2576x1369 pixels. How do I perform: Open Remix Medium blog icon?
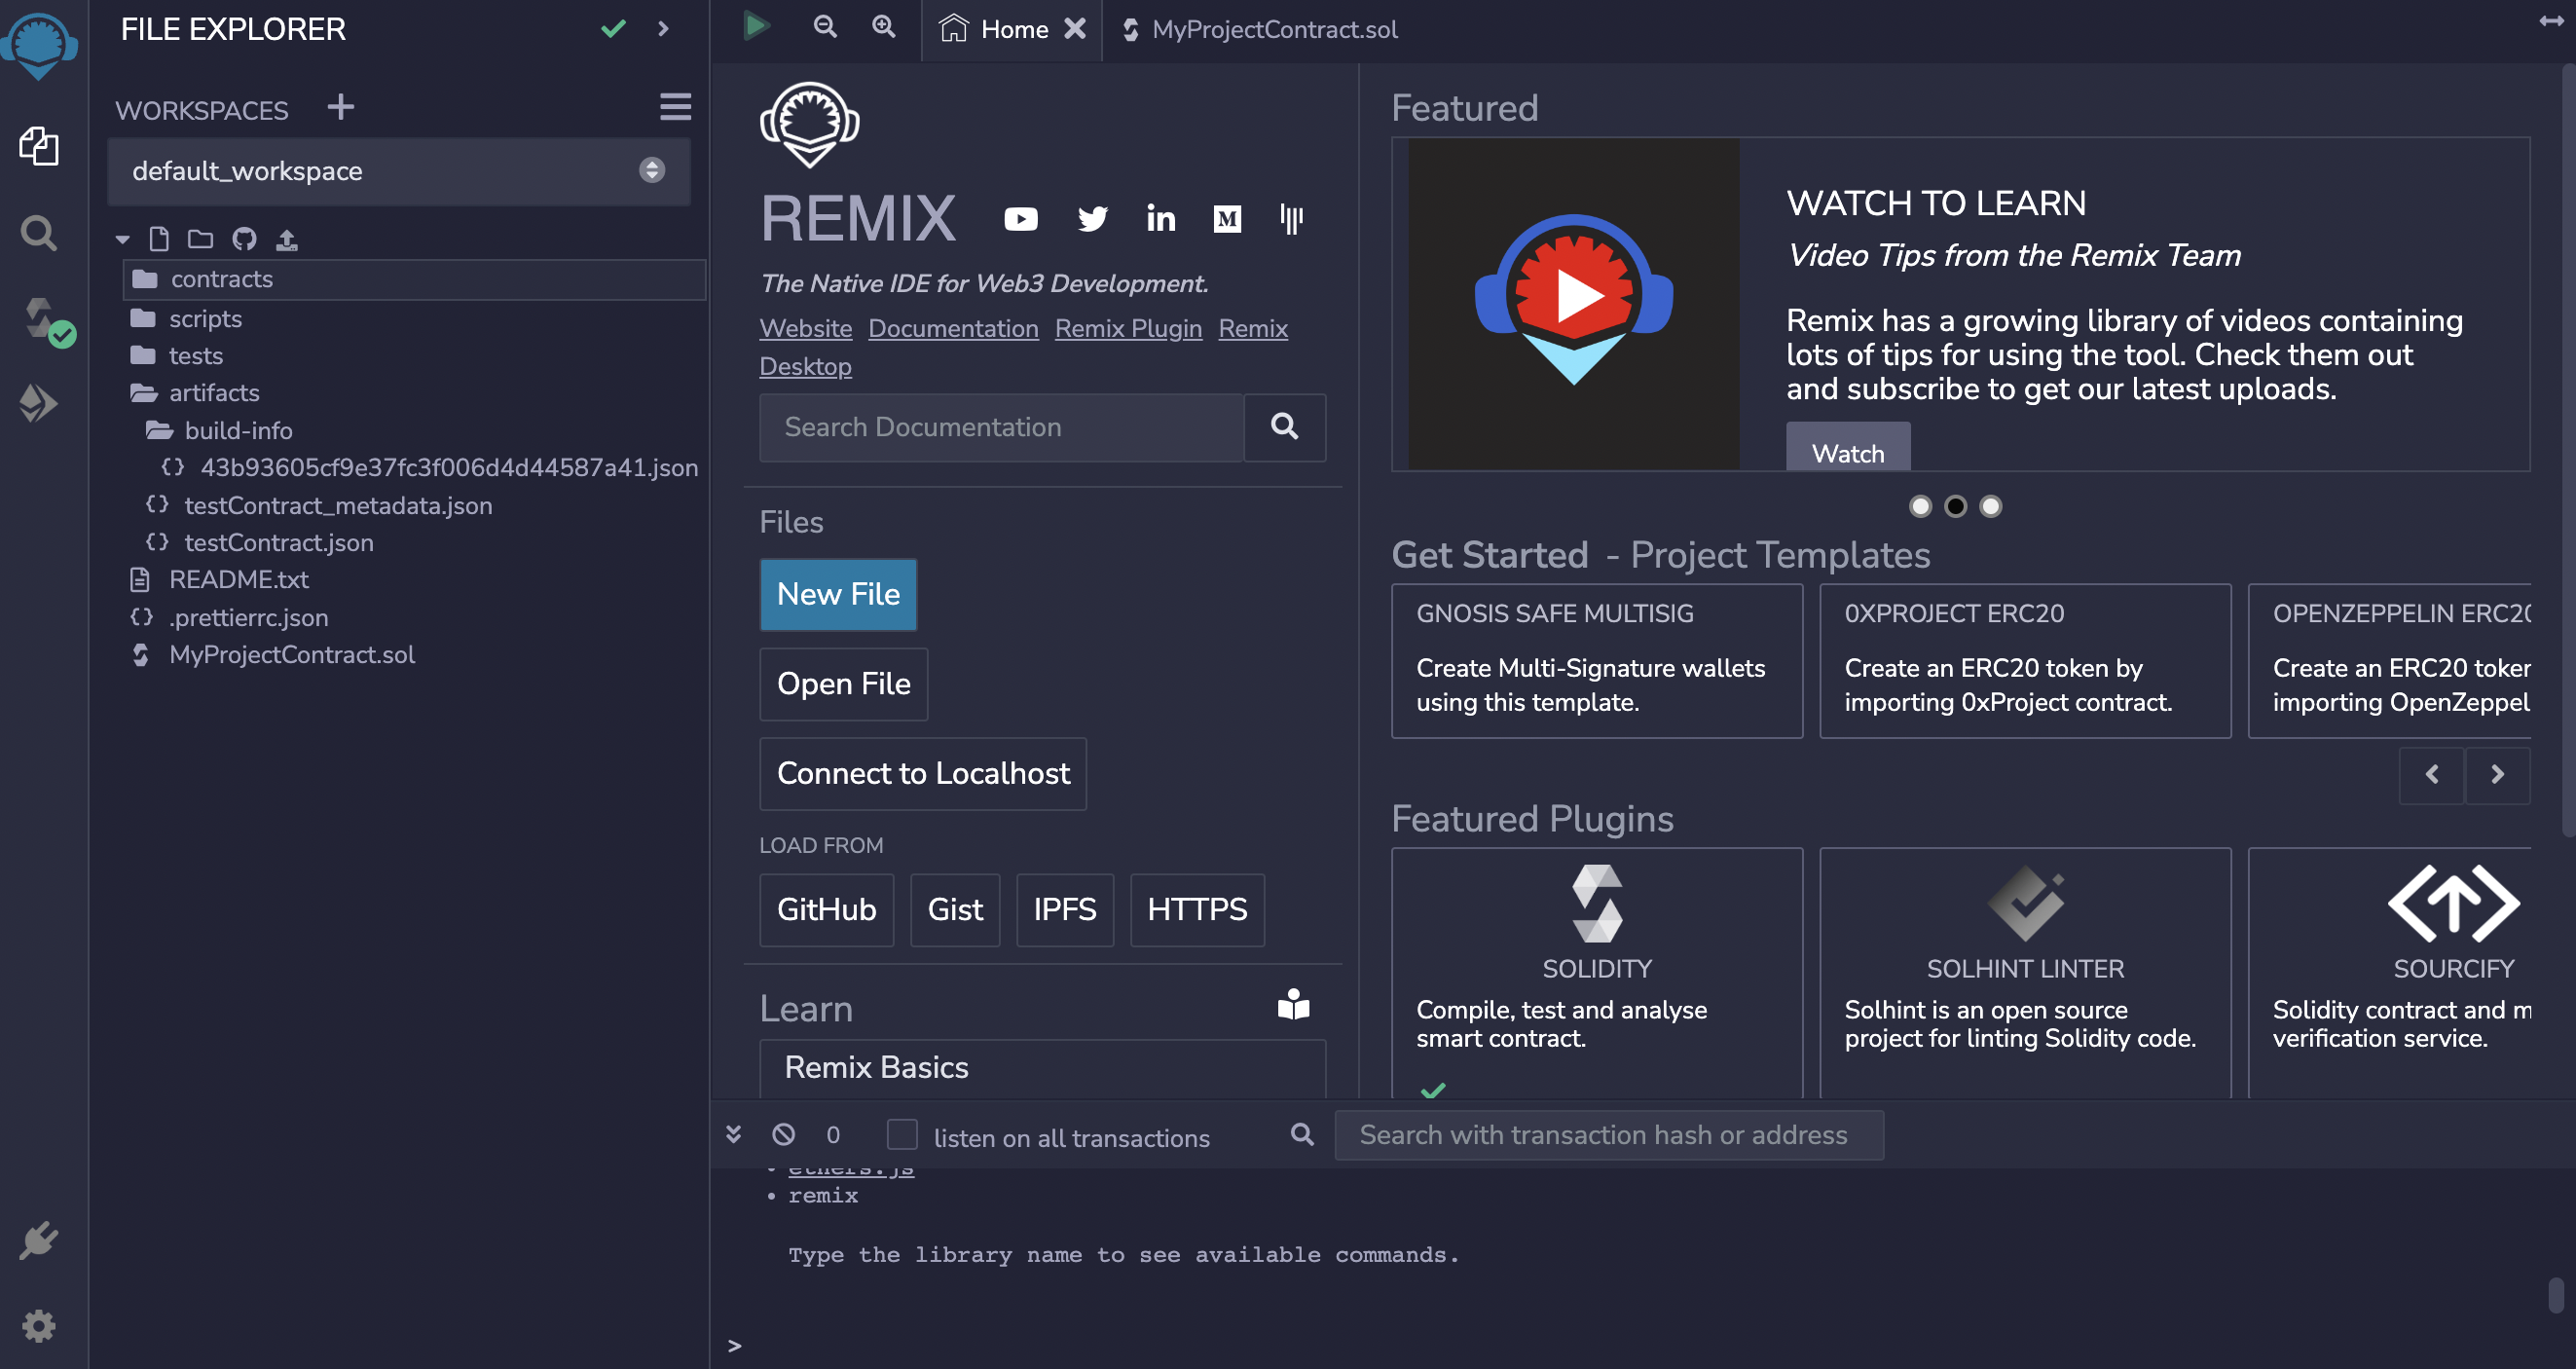pyautogui.click(x=1227, y=219)
